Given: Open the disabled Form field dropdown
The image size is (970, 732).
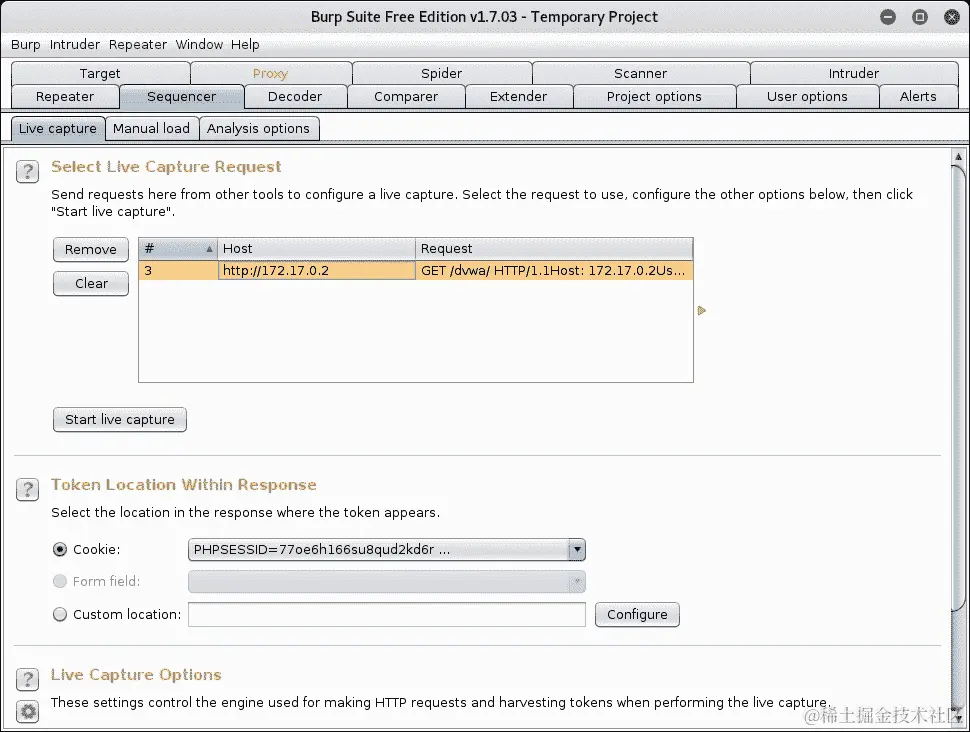Looking at the screenshot, I should point(387,581).
